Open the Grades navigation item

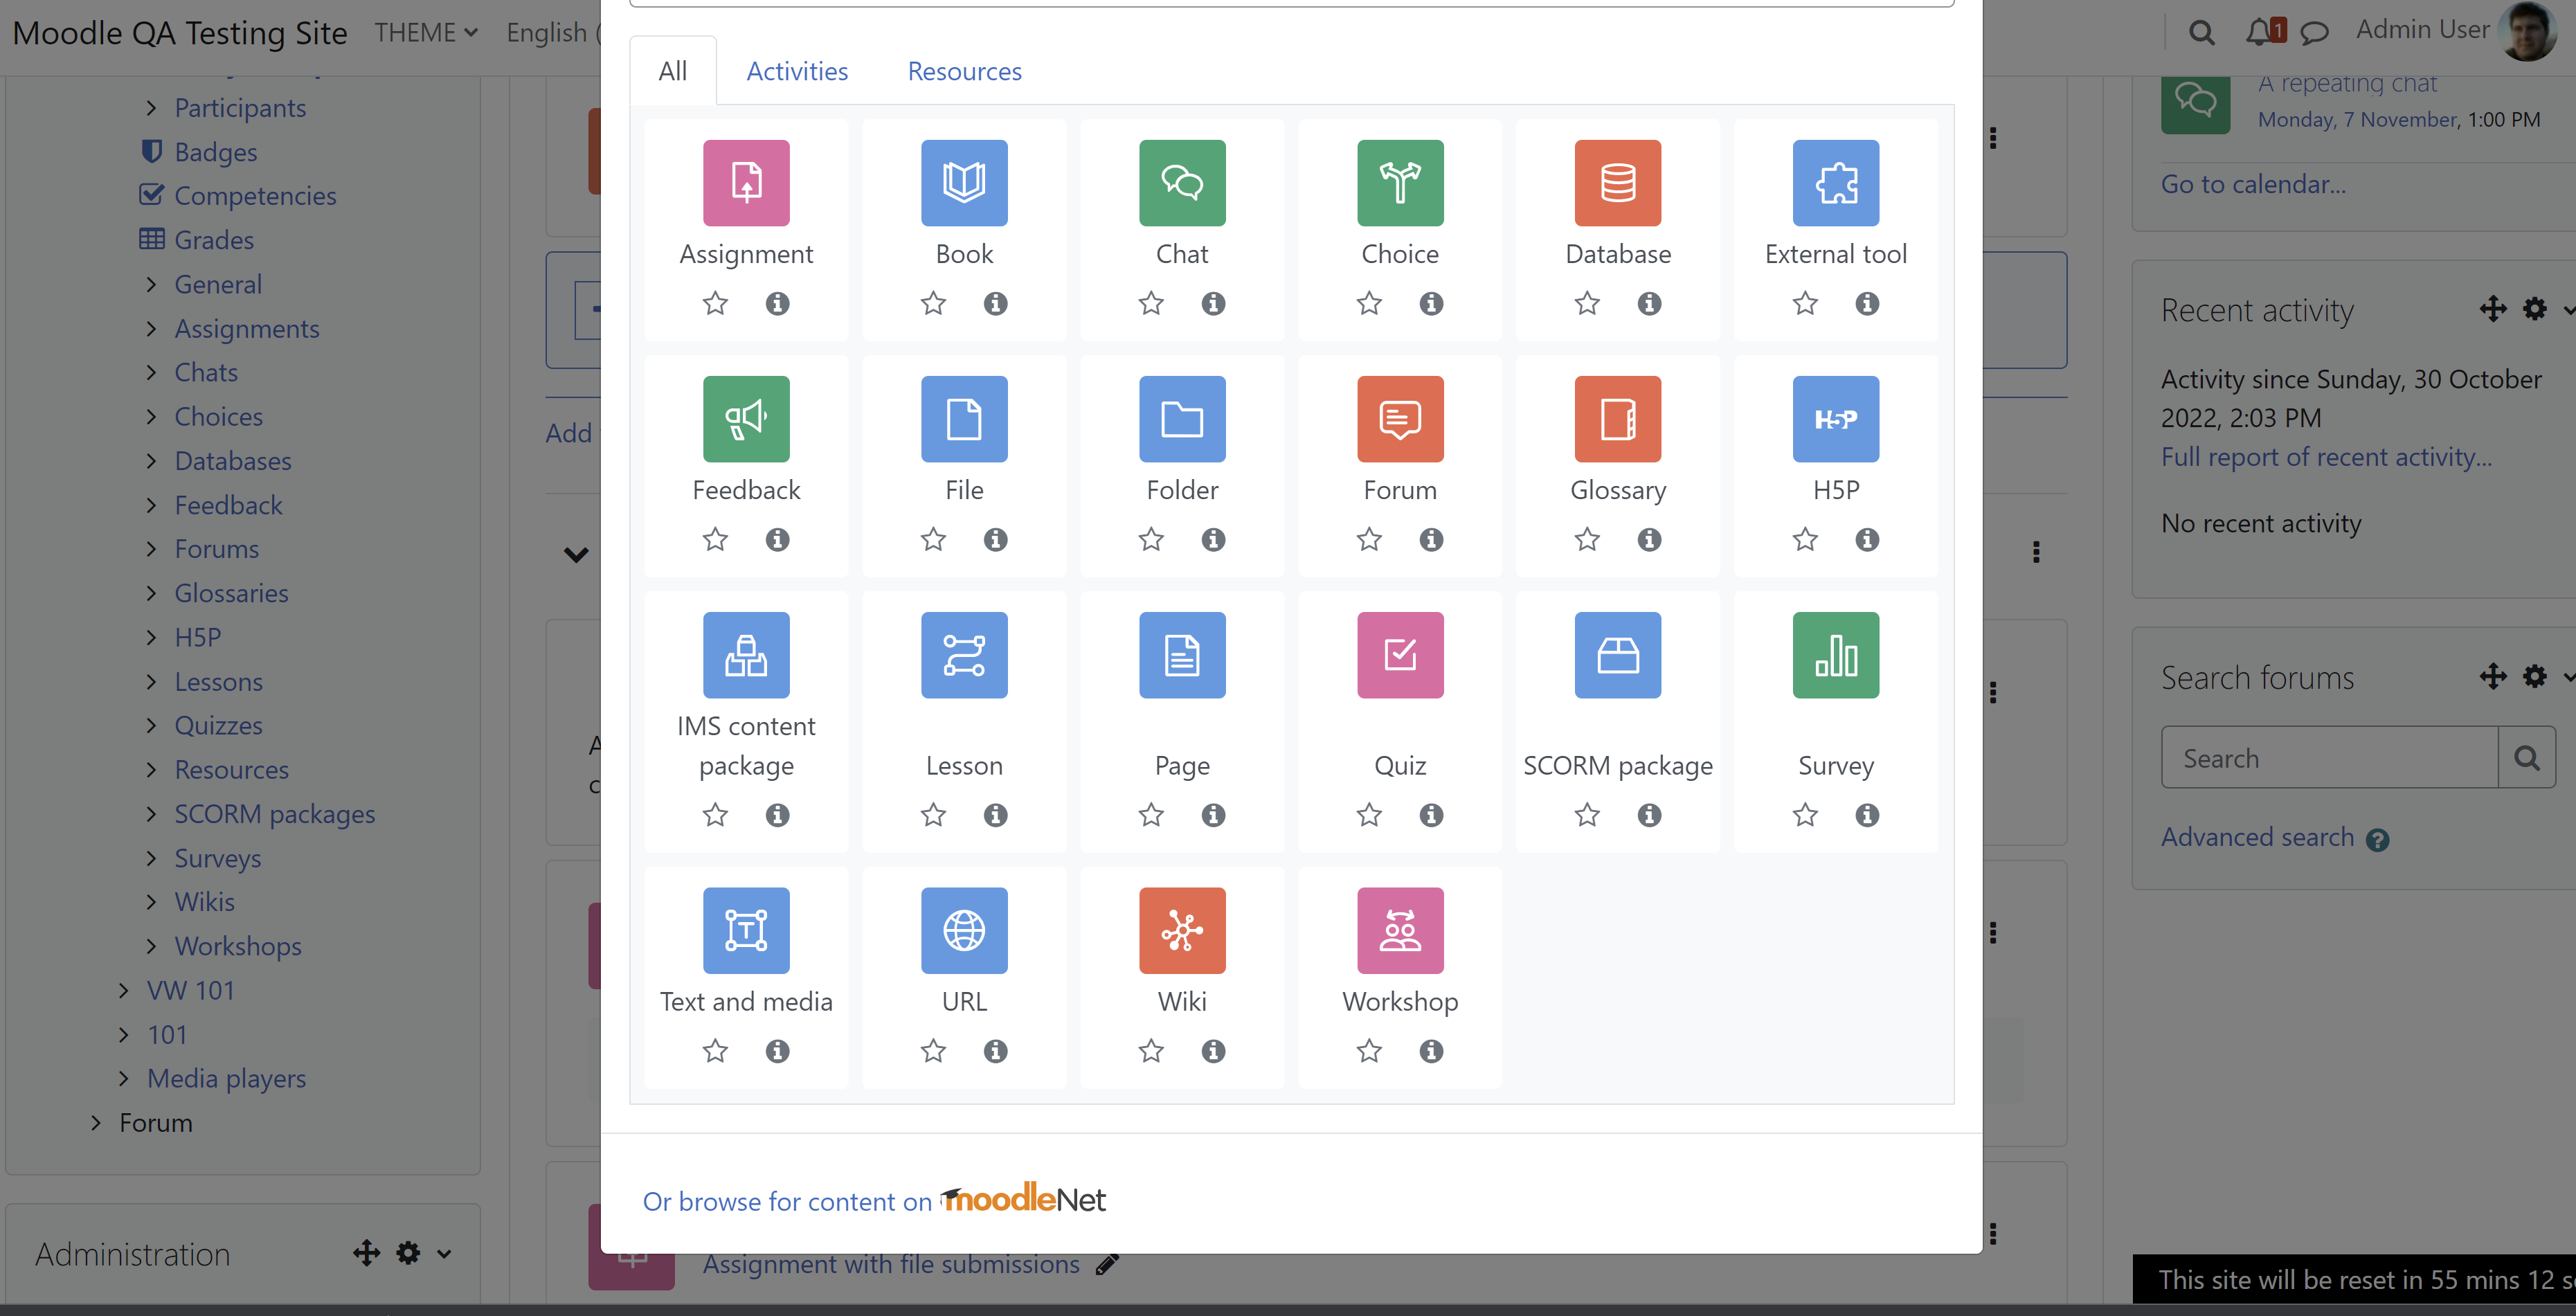(213, 240)
